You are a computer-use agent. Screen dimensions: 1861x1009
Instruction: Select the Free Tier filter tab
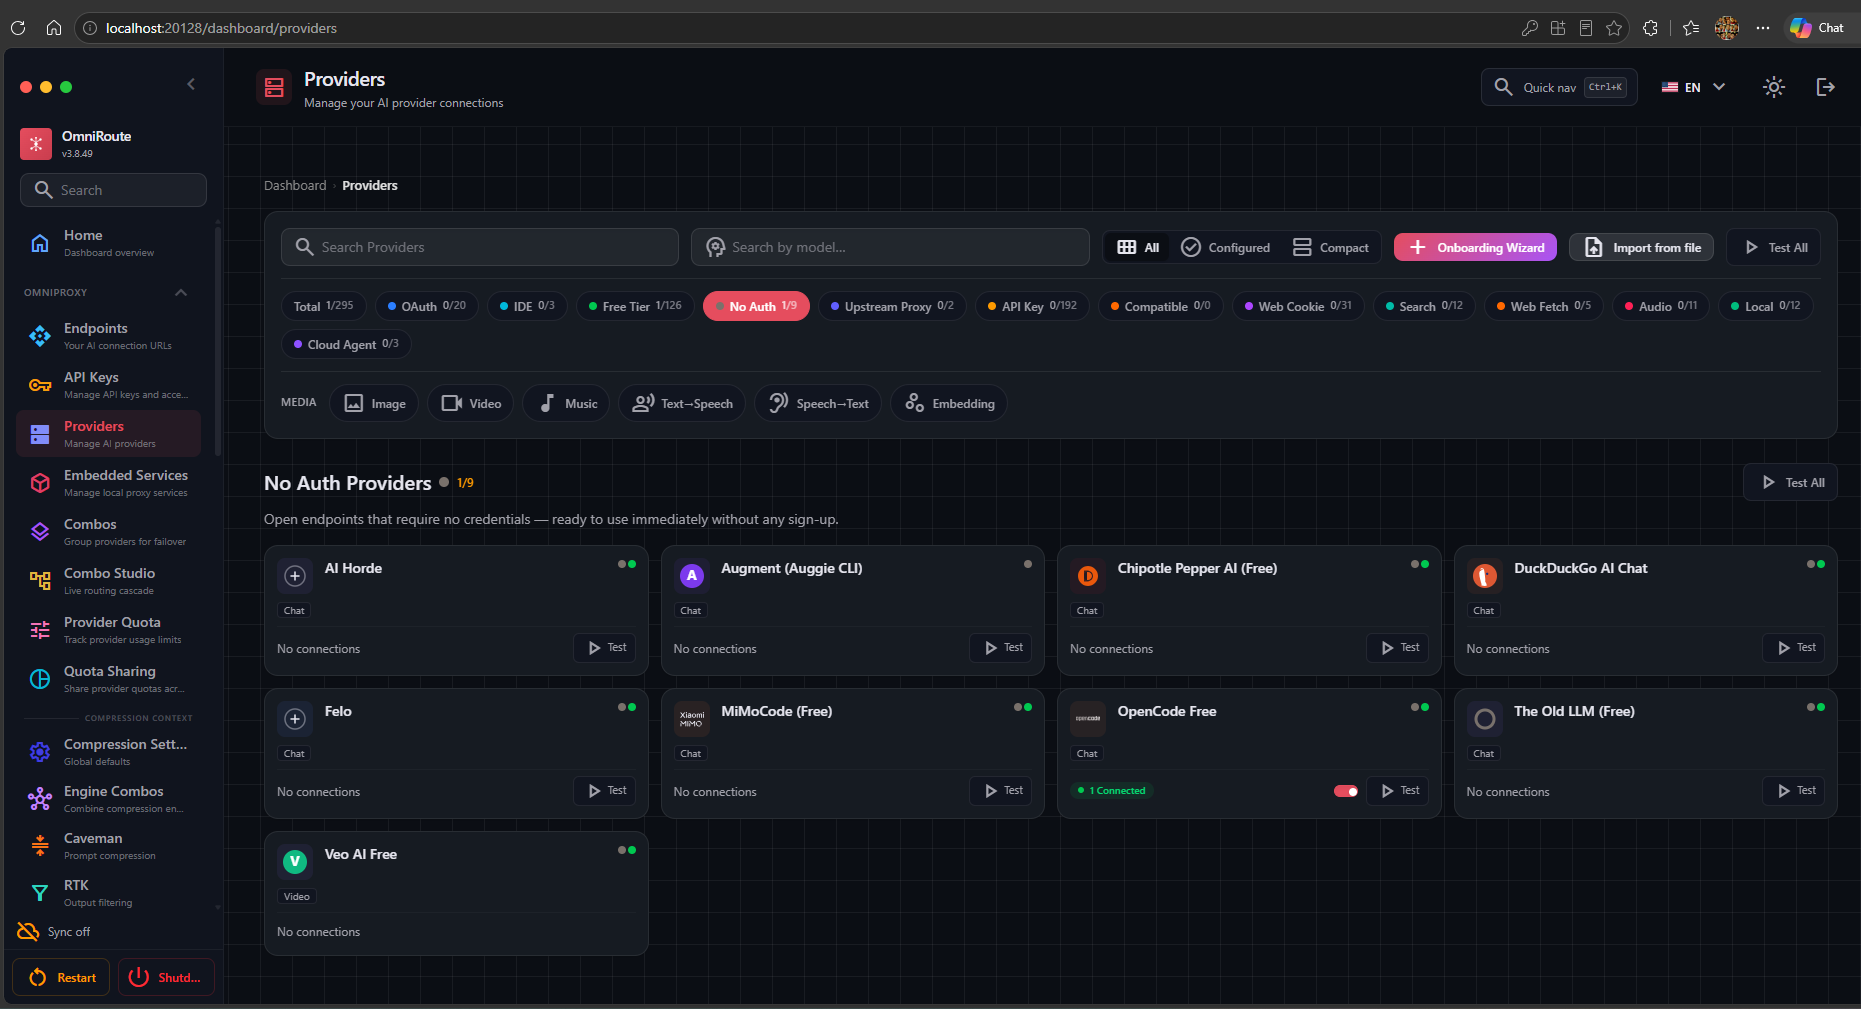pyautogui.click(x=636, y=306)
